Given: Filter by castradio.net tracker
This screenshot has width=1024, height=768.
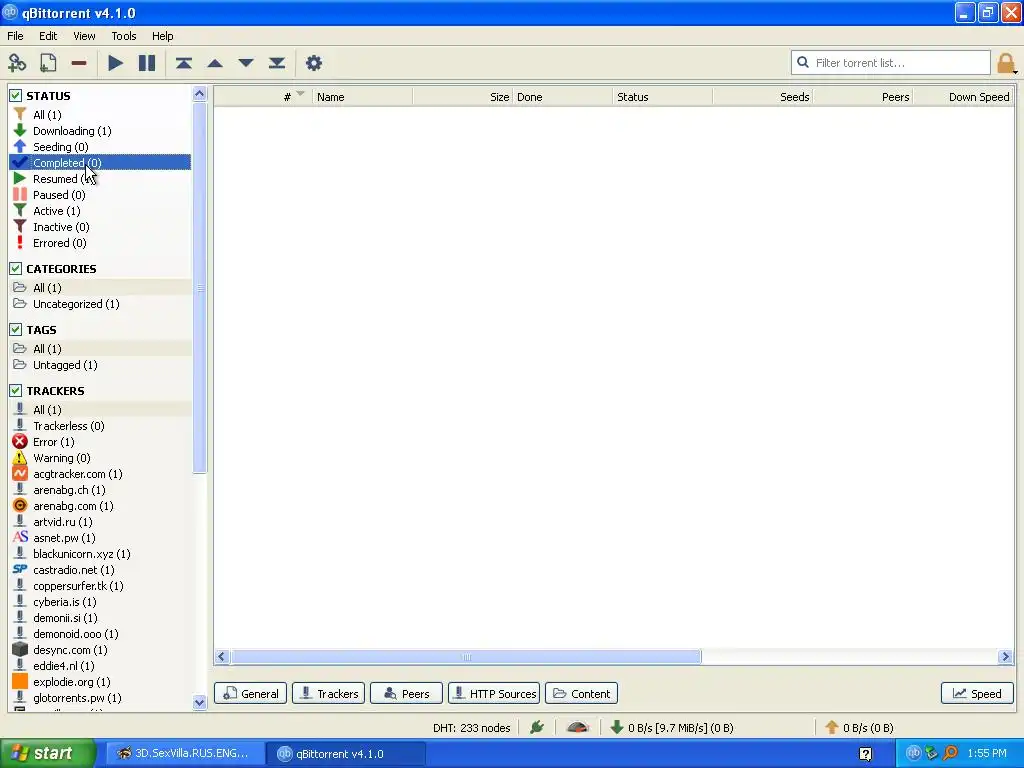Looking at the screenshot, I should [101, 570].
